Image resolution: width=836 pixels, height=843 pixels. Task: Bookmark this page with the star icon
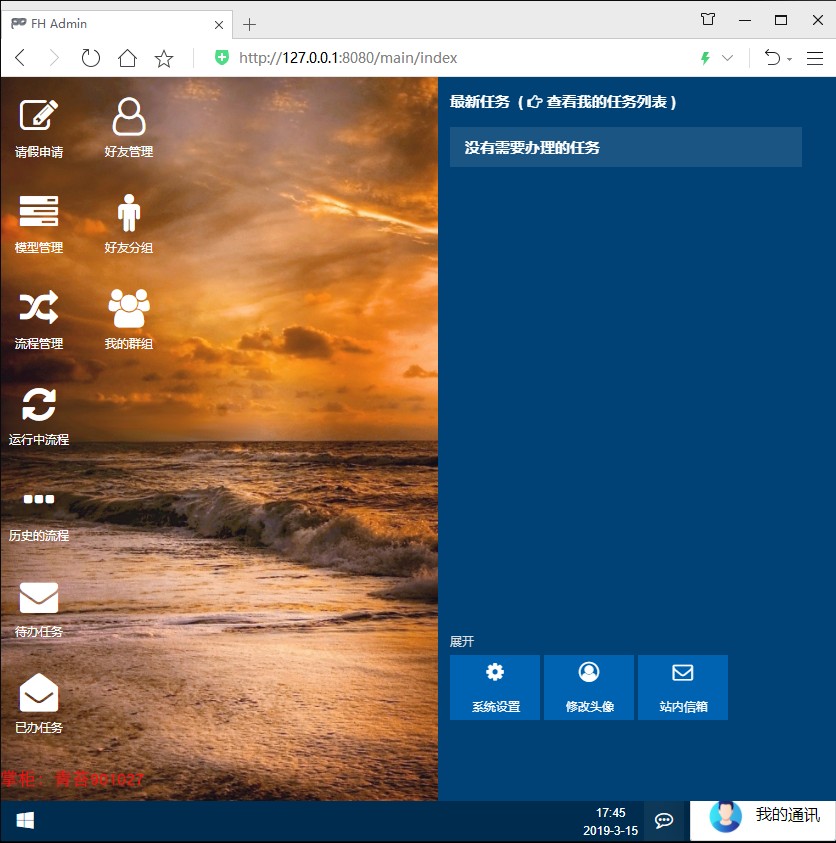[164, 58]
